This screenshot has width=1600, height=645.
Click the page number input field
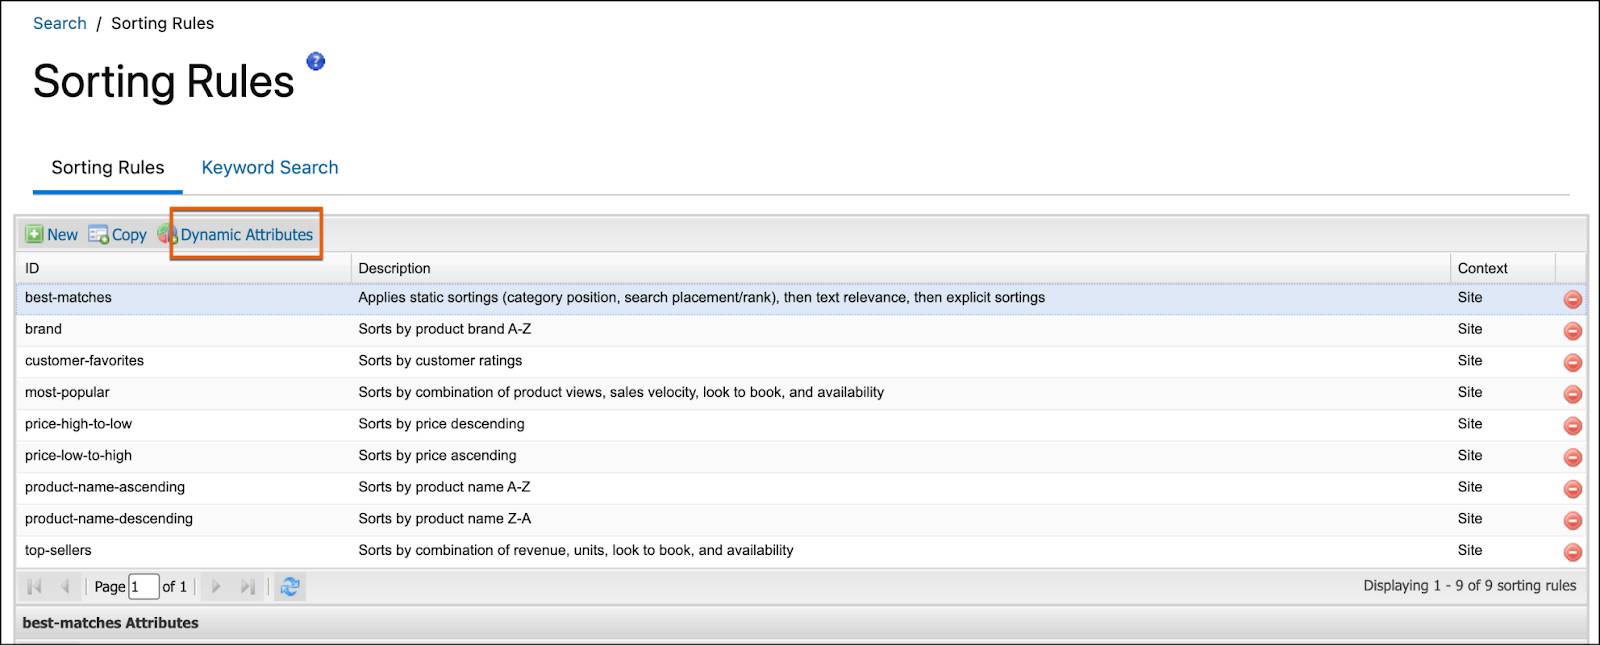pyautogui.click(x=144, y=587)
